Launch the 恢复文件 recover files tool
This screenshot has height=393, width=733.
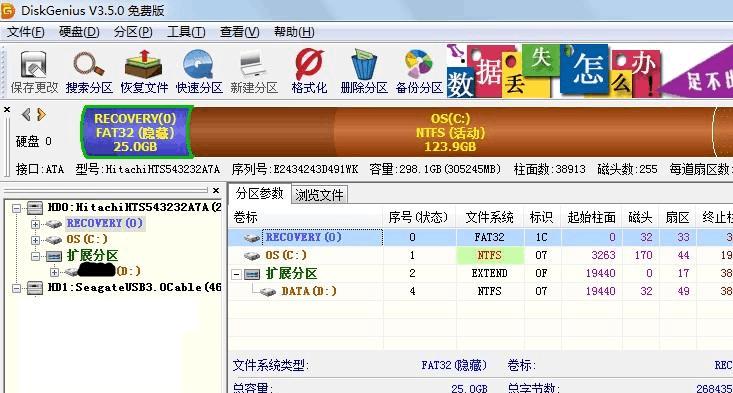(144, 72)
